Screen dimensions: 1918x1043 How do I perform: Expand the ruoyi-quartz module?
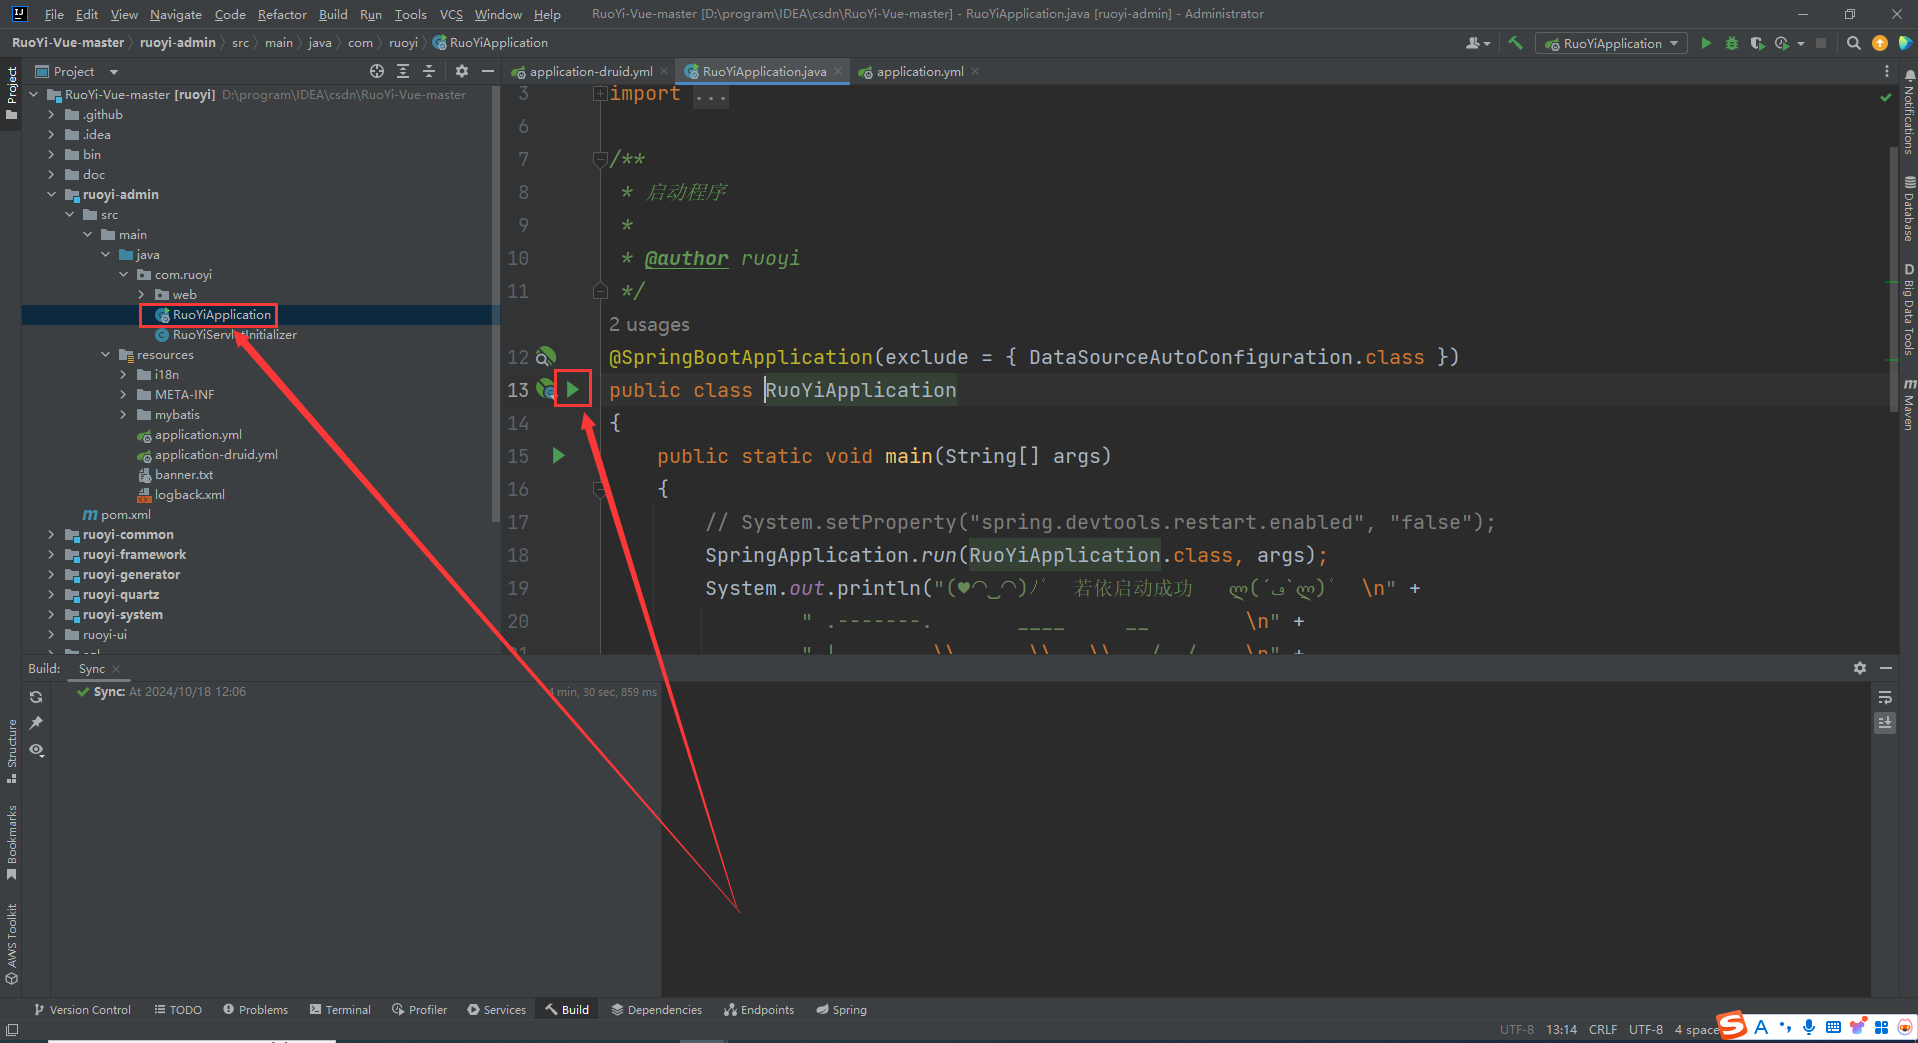click(x=51, y=595)
